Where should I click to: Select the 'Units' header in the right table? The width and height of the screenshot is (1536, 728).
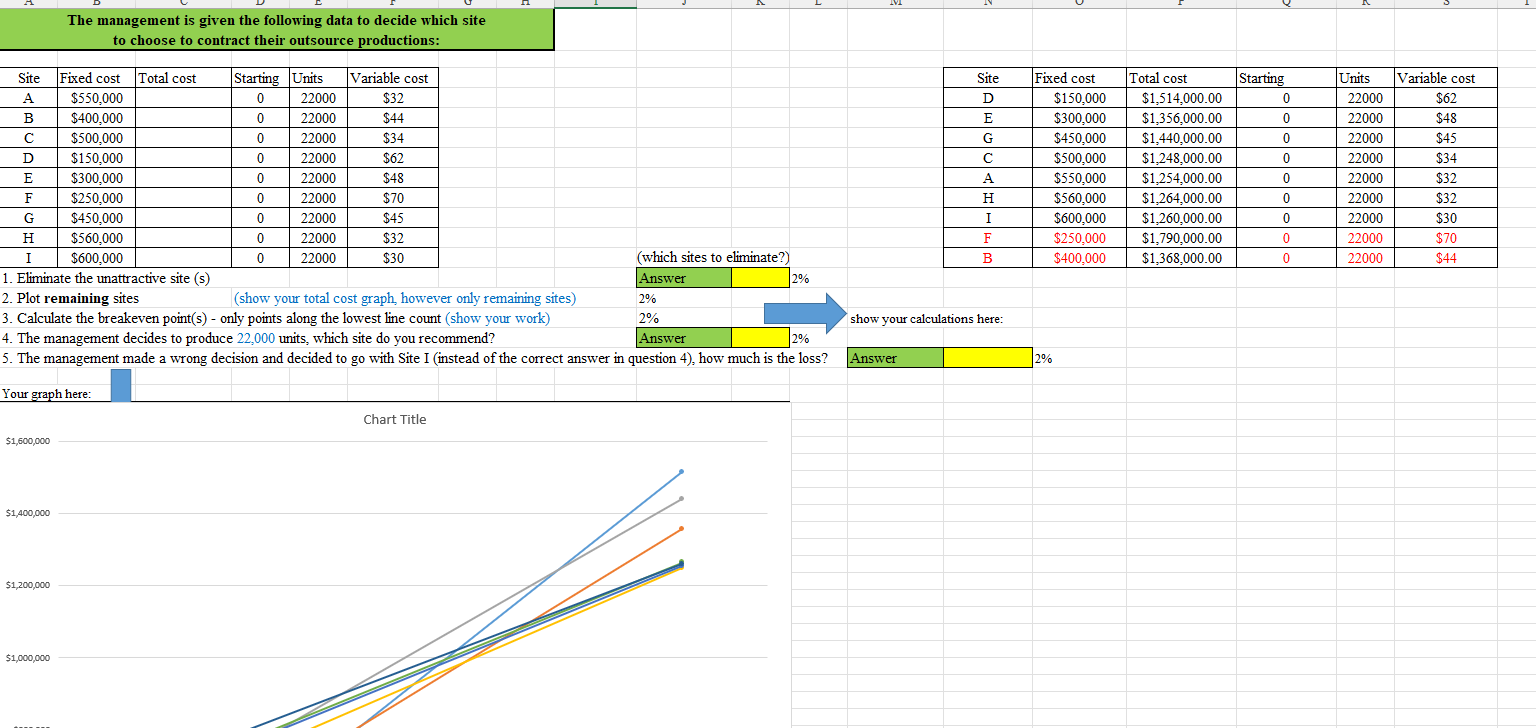[1366, 78]
